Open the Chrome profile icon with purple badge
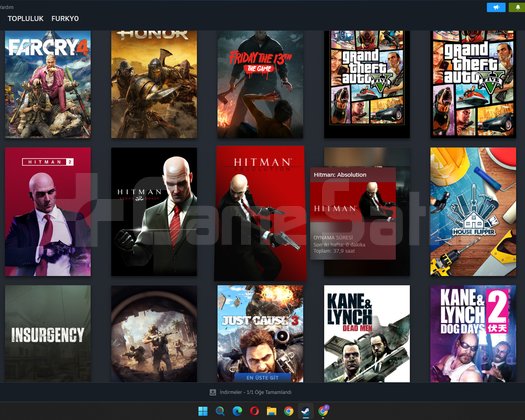 [323, 411]
